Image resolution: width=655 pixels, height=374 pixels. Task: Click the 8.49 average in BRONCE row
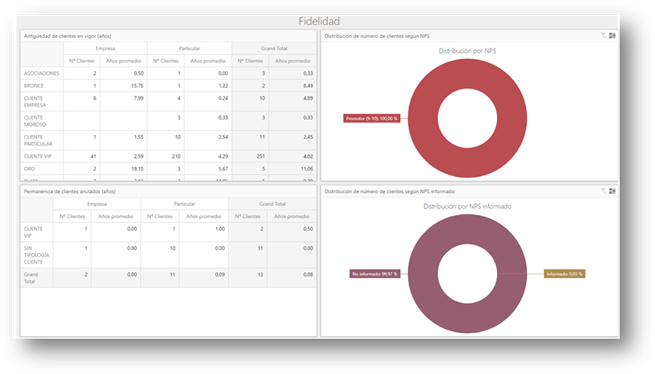tap(308, 86)
